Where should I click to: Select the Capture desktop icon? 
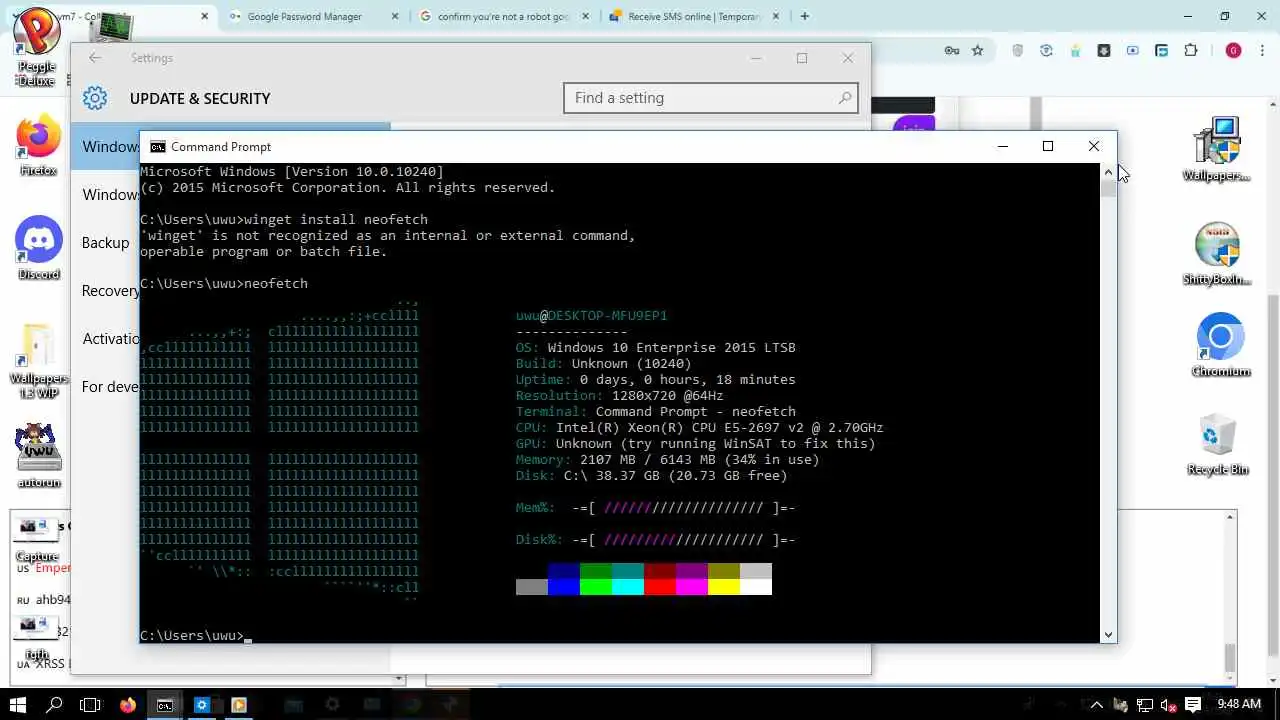38,538
